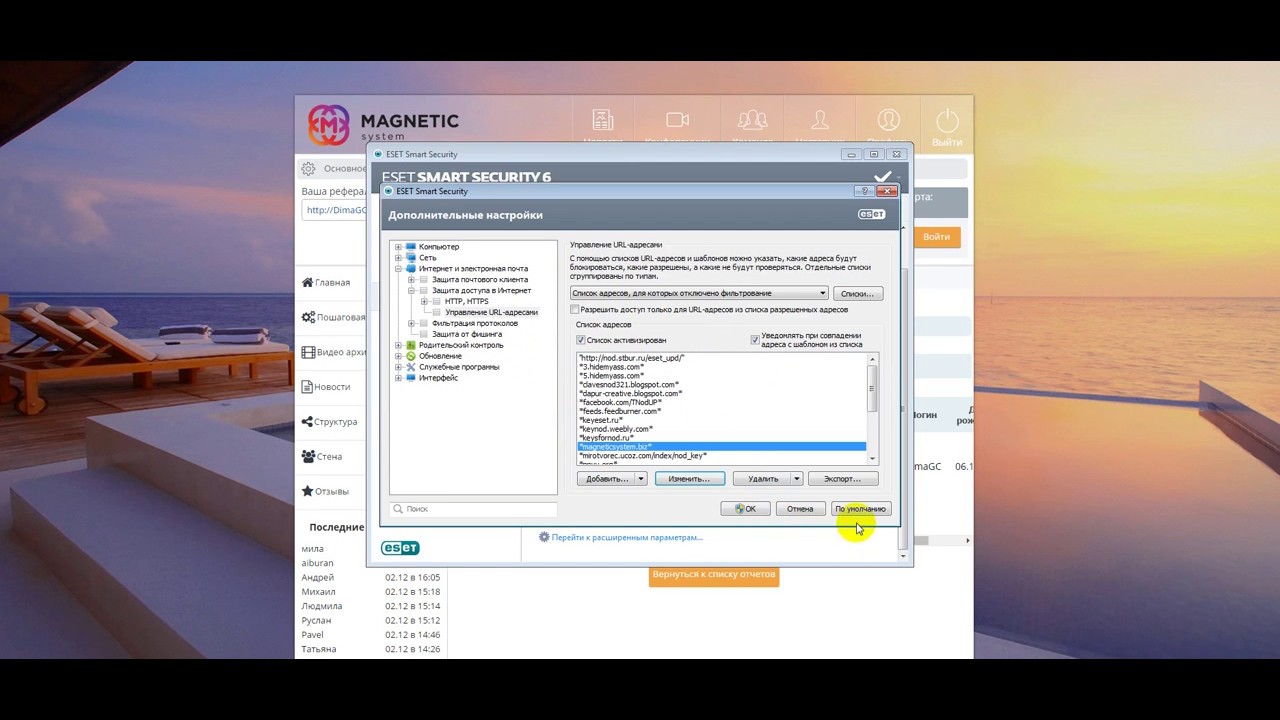The height and width of the screenshot is (720, 1280).
Task: Click the orange Войти button
Action: point(937,237)
